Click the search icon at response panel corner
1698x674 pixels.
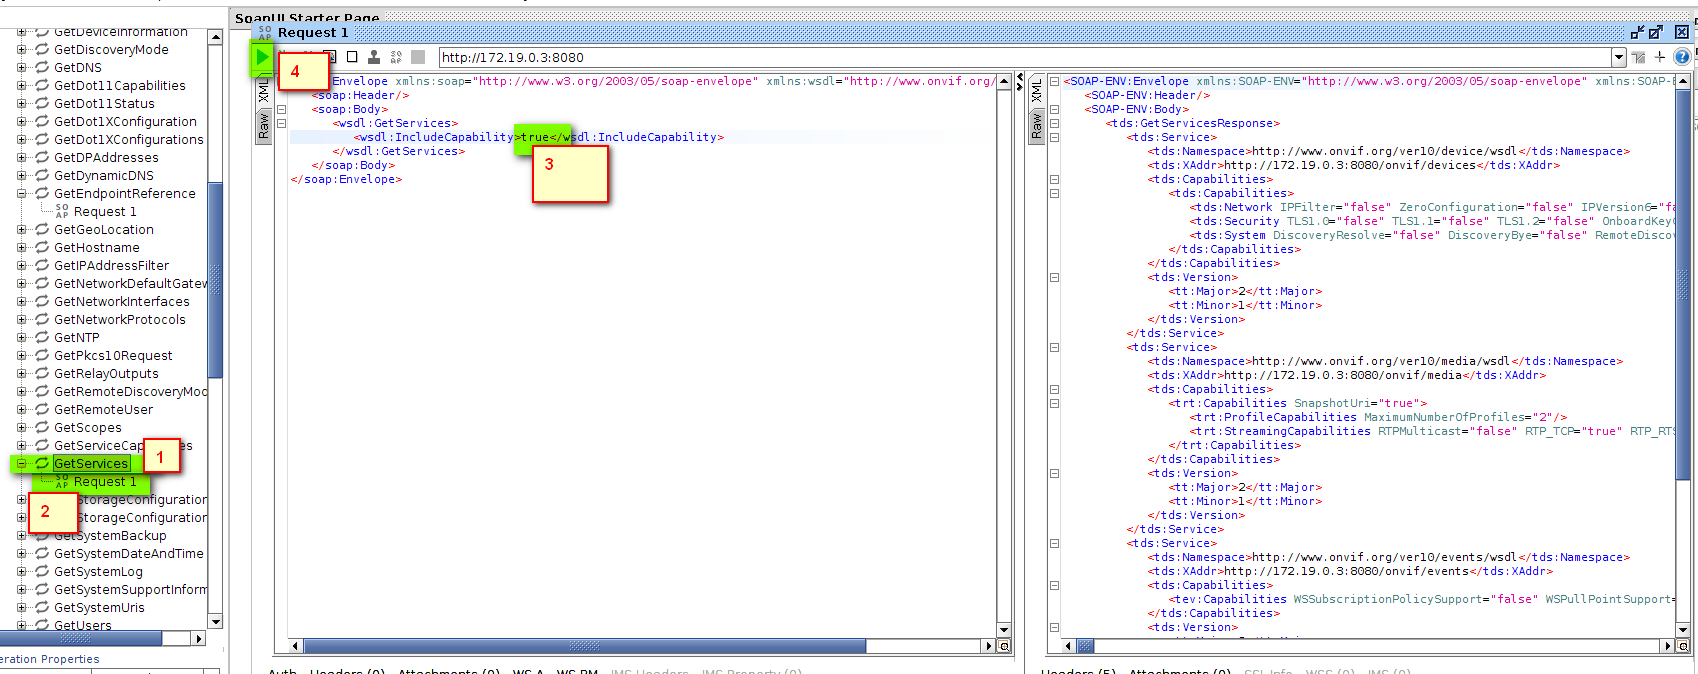click(1682, 646)
